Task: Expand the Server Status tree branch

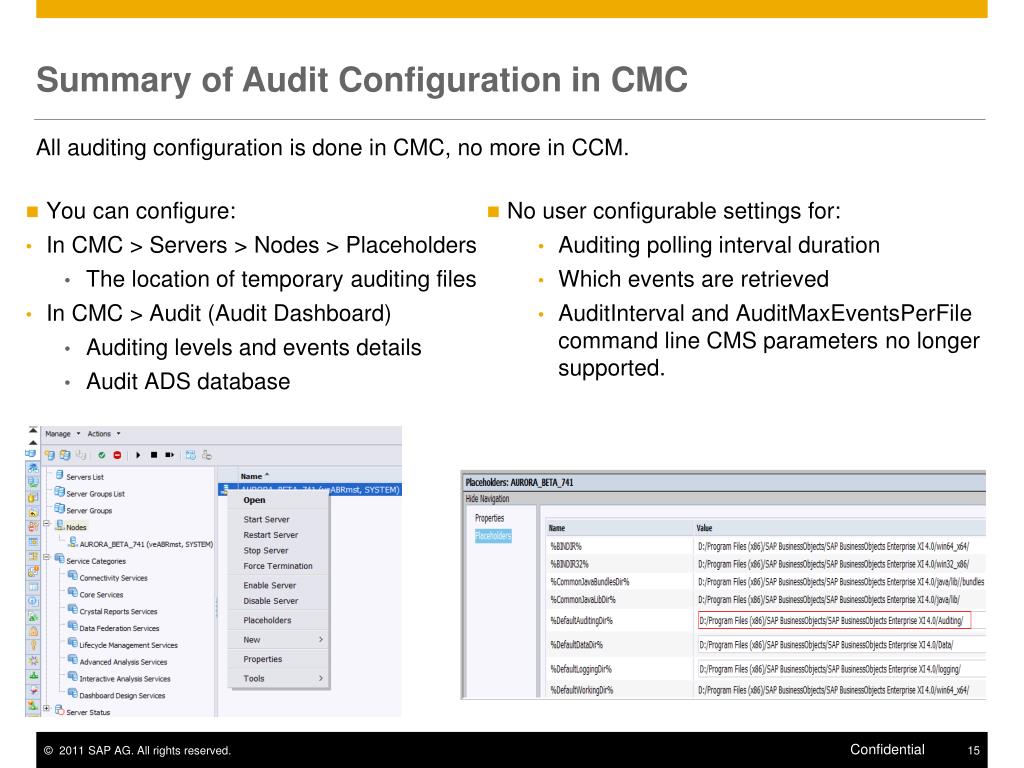Action: [x=46, y=709]
